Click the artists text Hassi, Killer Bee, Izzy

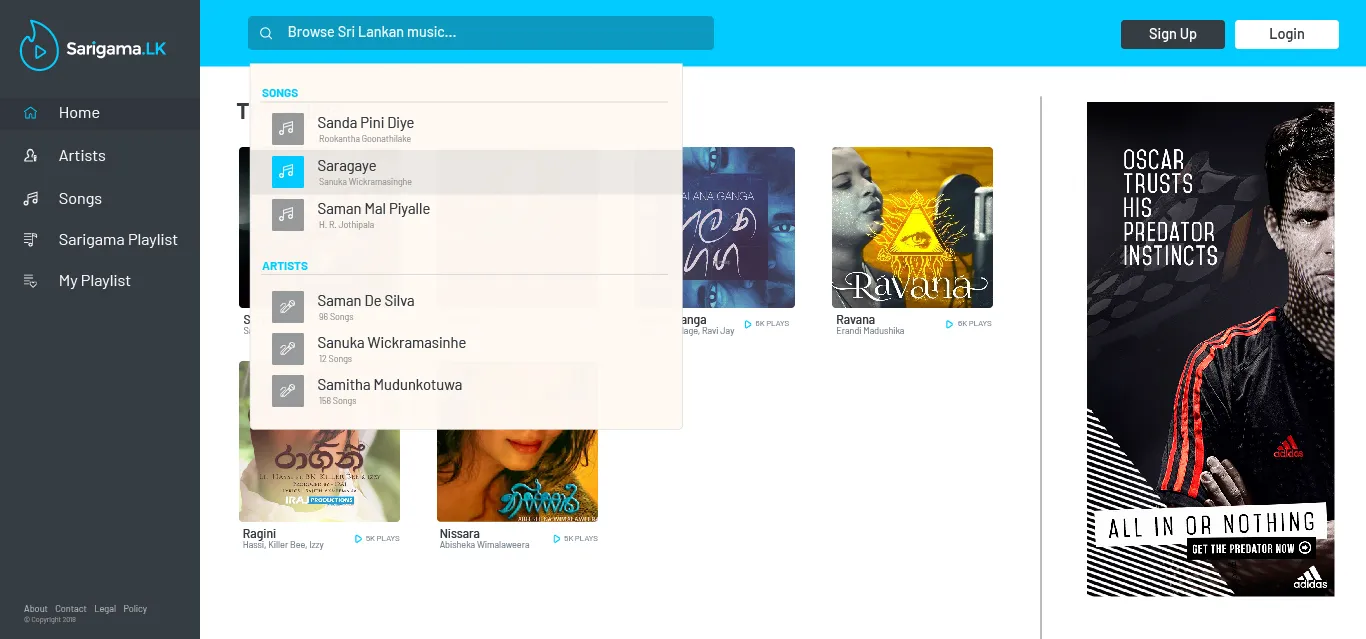(283, 545)
